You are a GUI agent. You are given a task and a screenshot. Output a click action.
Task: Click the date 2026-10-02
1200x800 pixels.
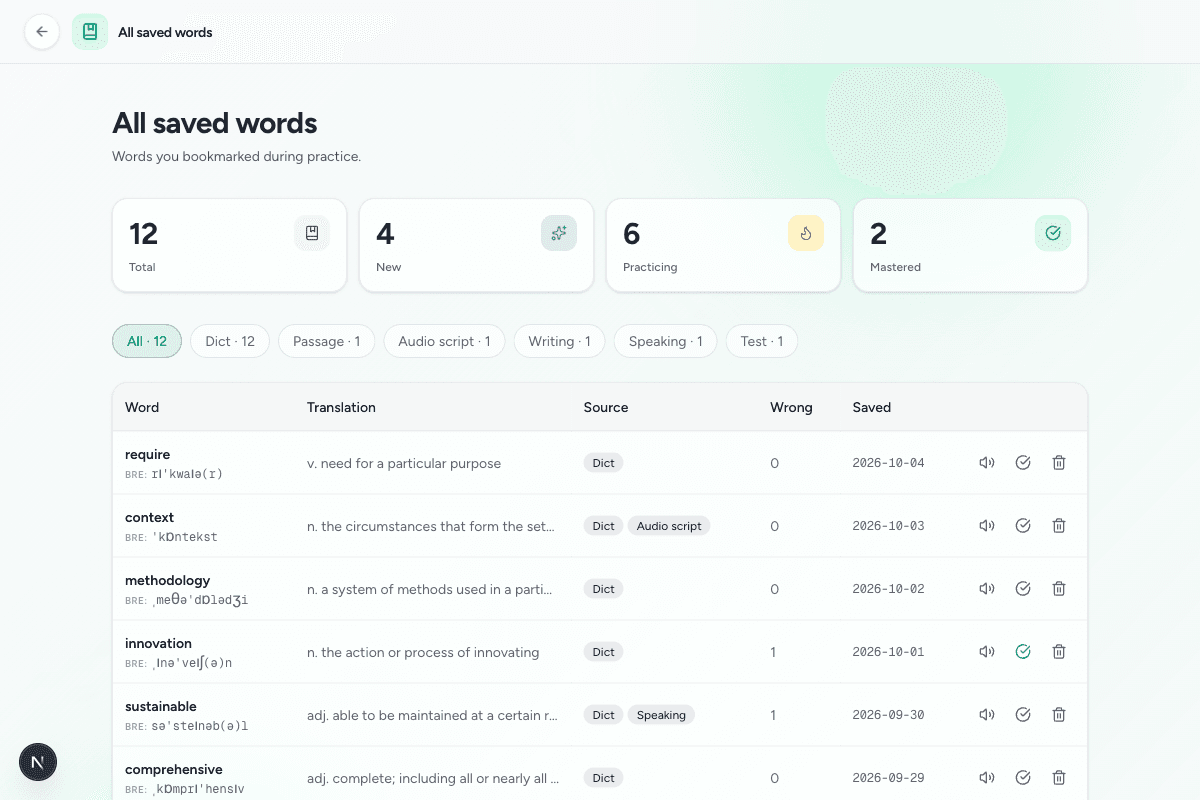click(888, 589)
